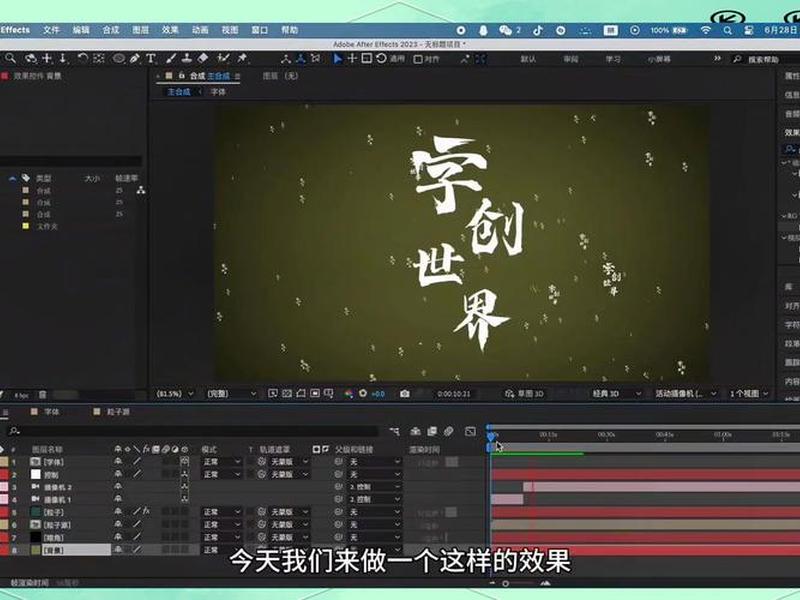The image size is (800, 600).
Task: Select the Roto Brush tool
Action: (x=223, y=59)
